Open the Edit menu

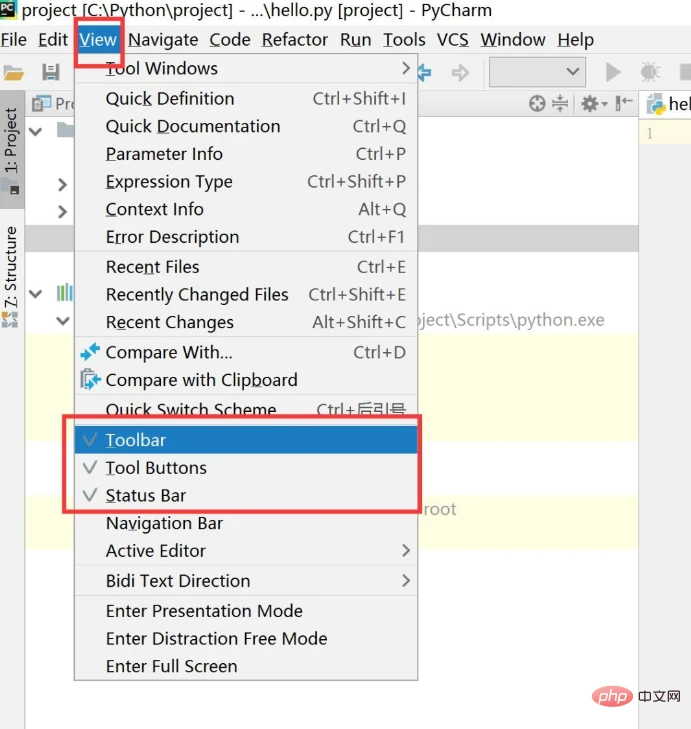(x=53, y=40)
